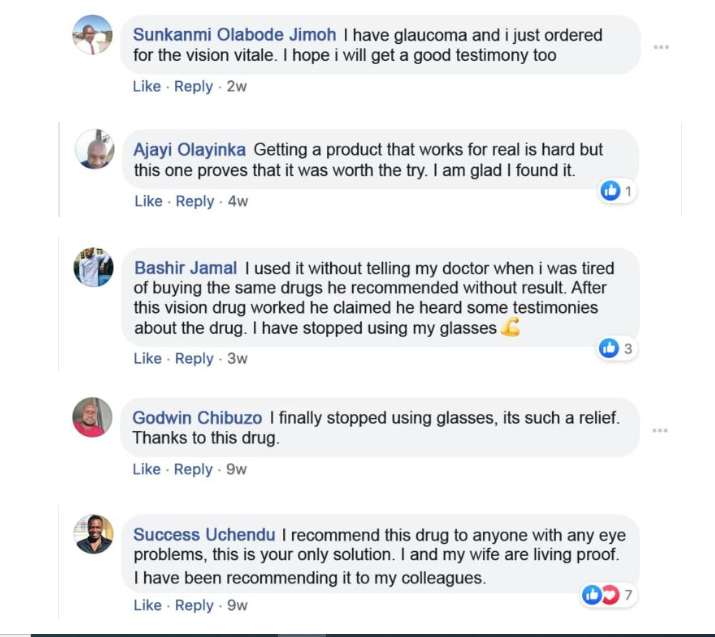Screen dimensions: 715x637
Task: Open Bashir Jamal's profile avatar
Action: pos(93,267)
